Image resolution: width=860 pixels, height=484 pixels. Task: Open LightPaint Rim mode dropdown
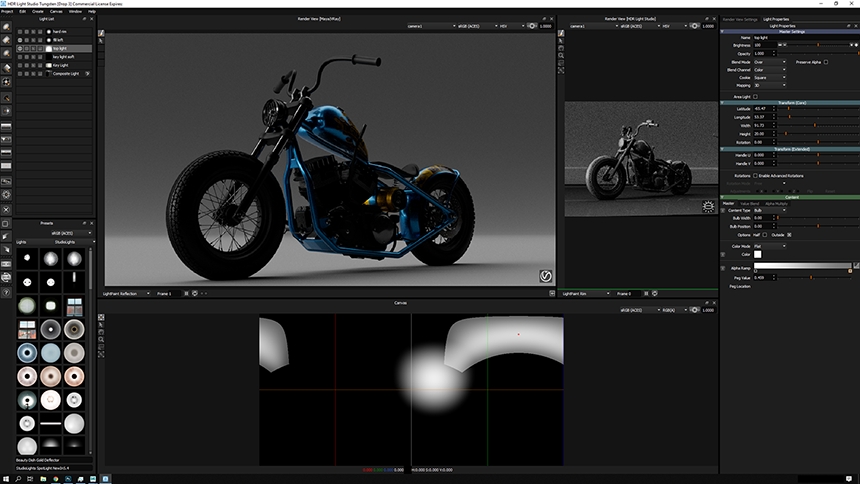(586, 294)
